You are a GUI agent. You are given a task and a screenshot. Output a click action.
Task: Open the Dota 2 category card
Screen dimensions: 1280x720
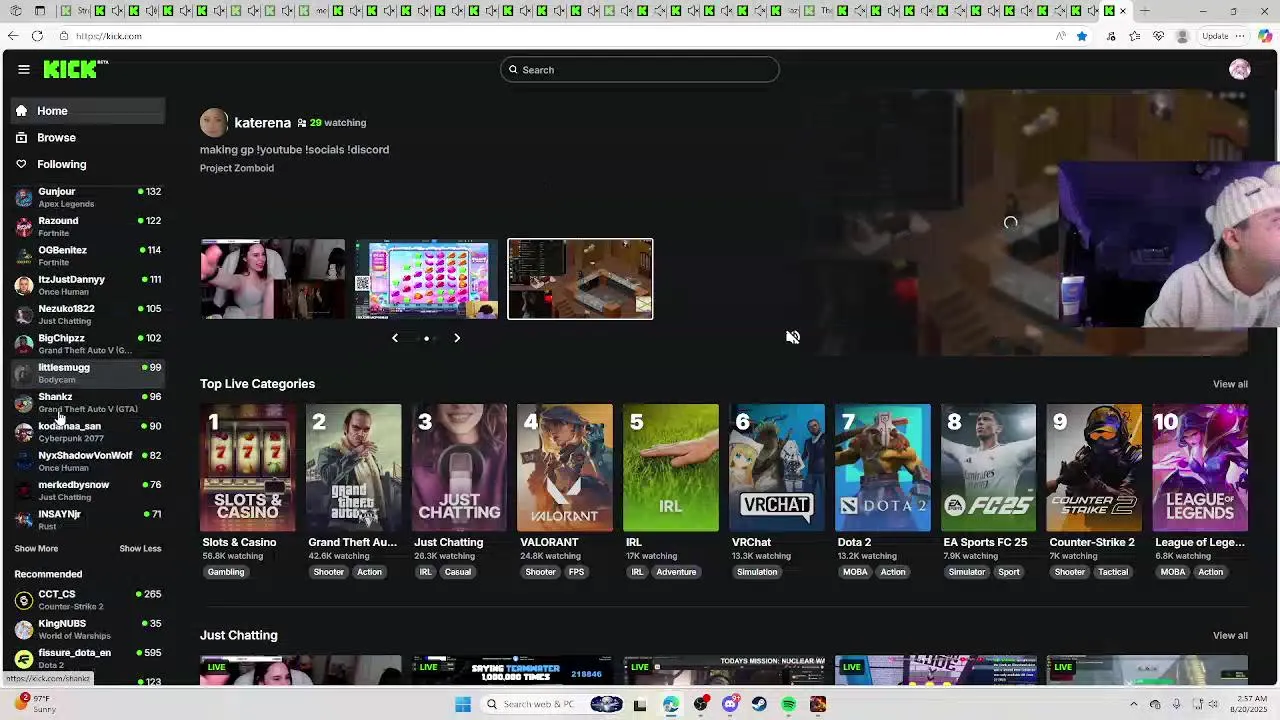click(x=883, y=467)
